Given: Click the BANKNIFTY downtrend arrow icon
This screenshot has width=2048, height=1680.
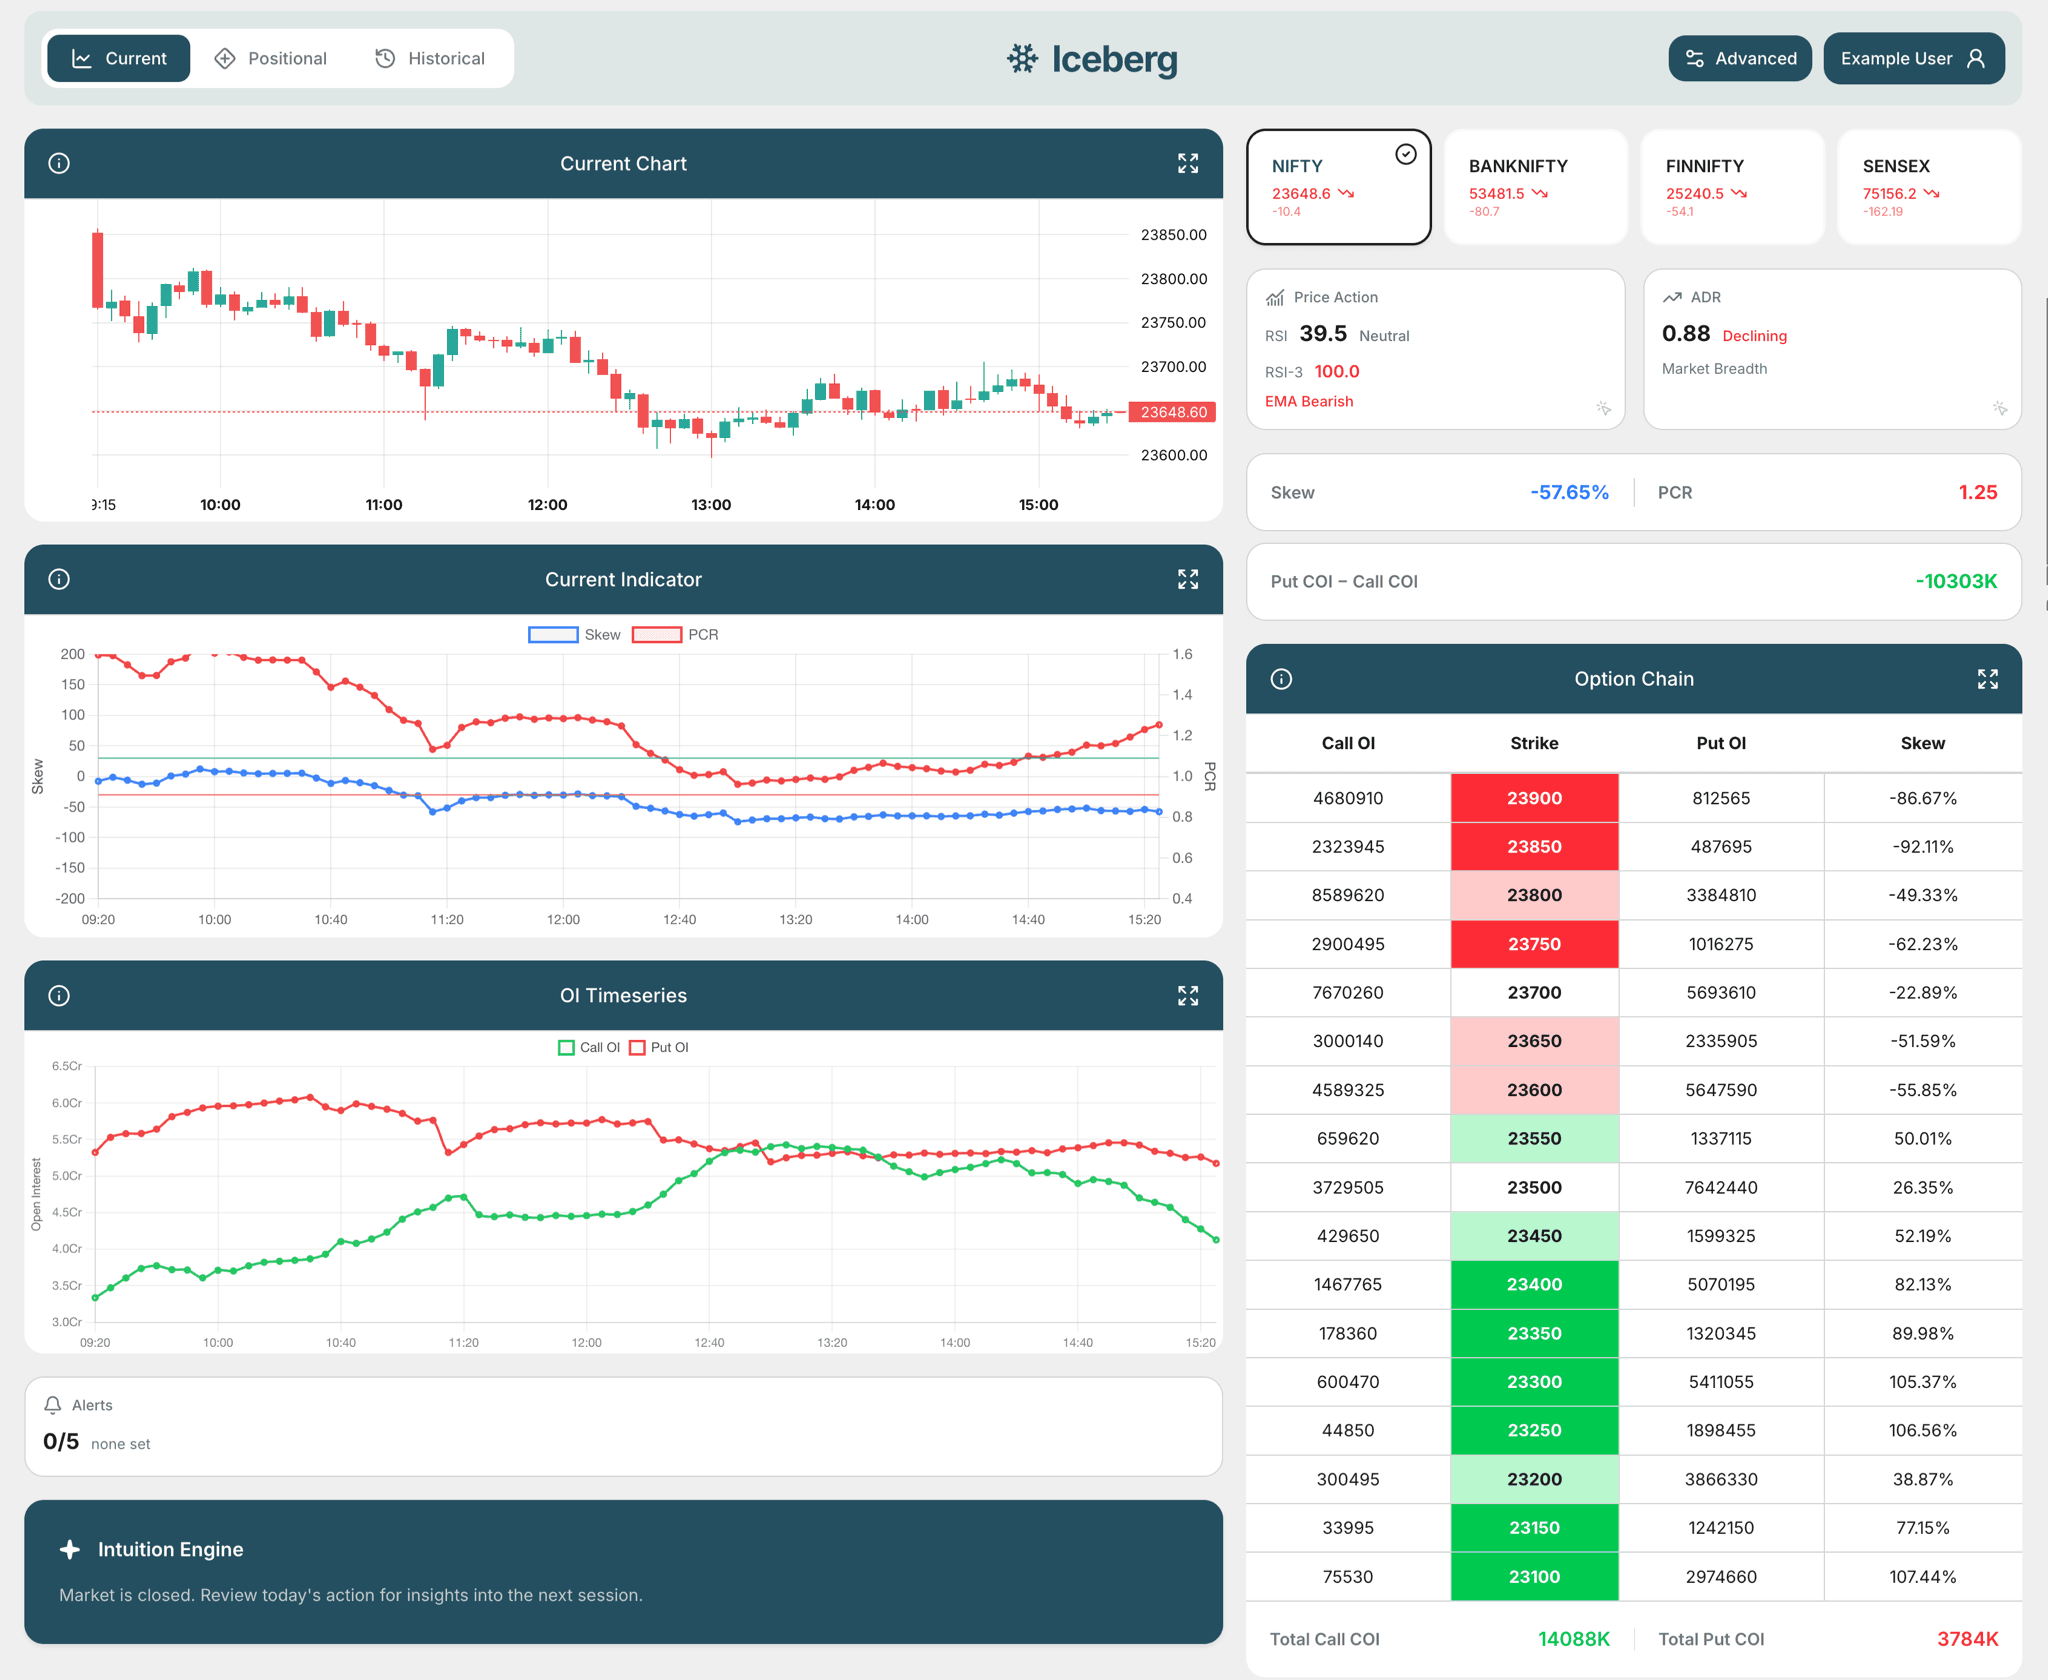Looking at the screenshot, I should click(x=1540, y=194).
